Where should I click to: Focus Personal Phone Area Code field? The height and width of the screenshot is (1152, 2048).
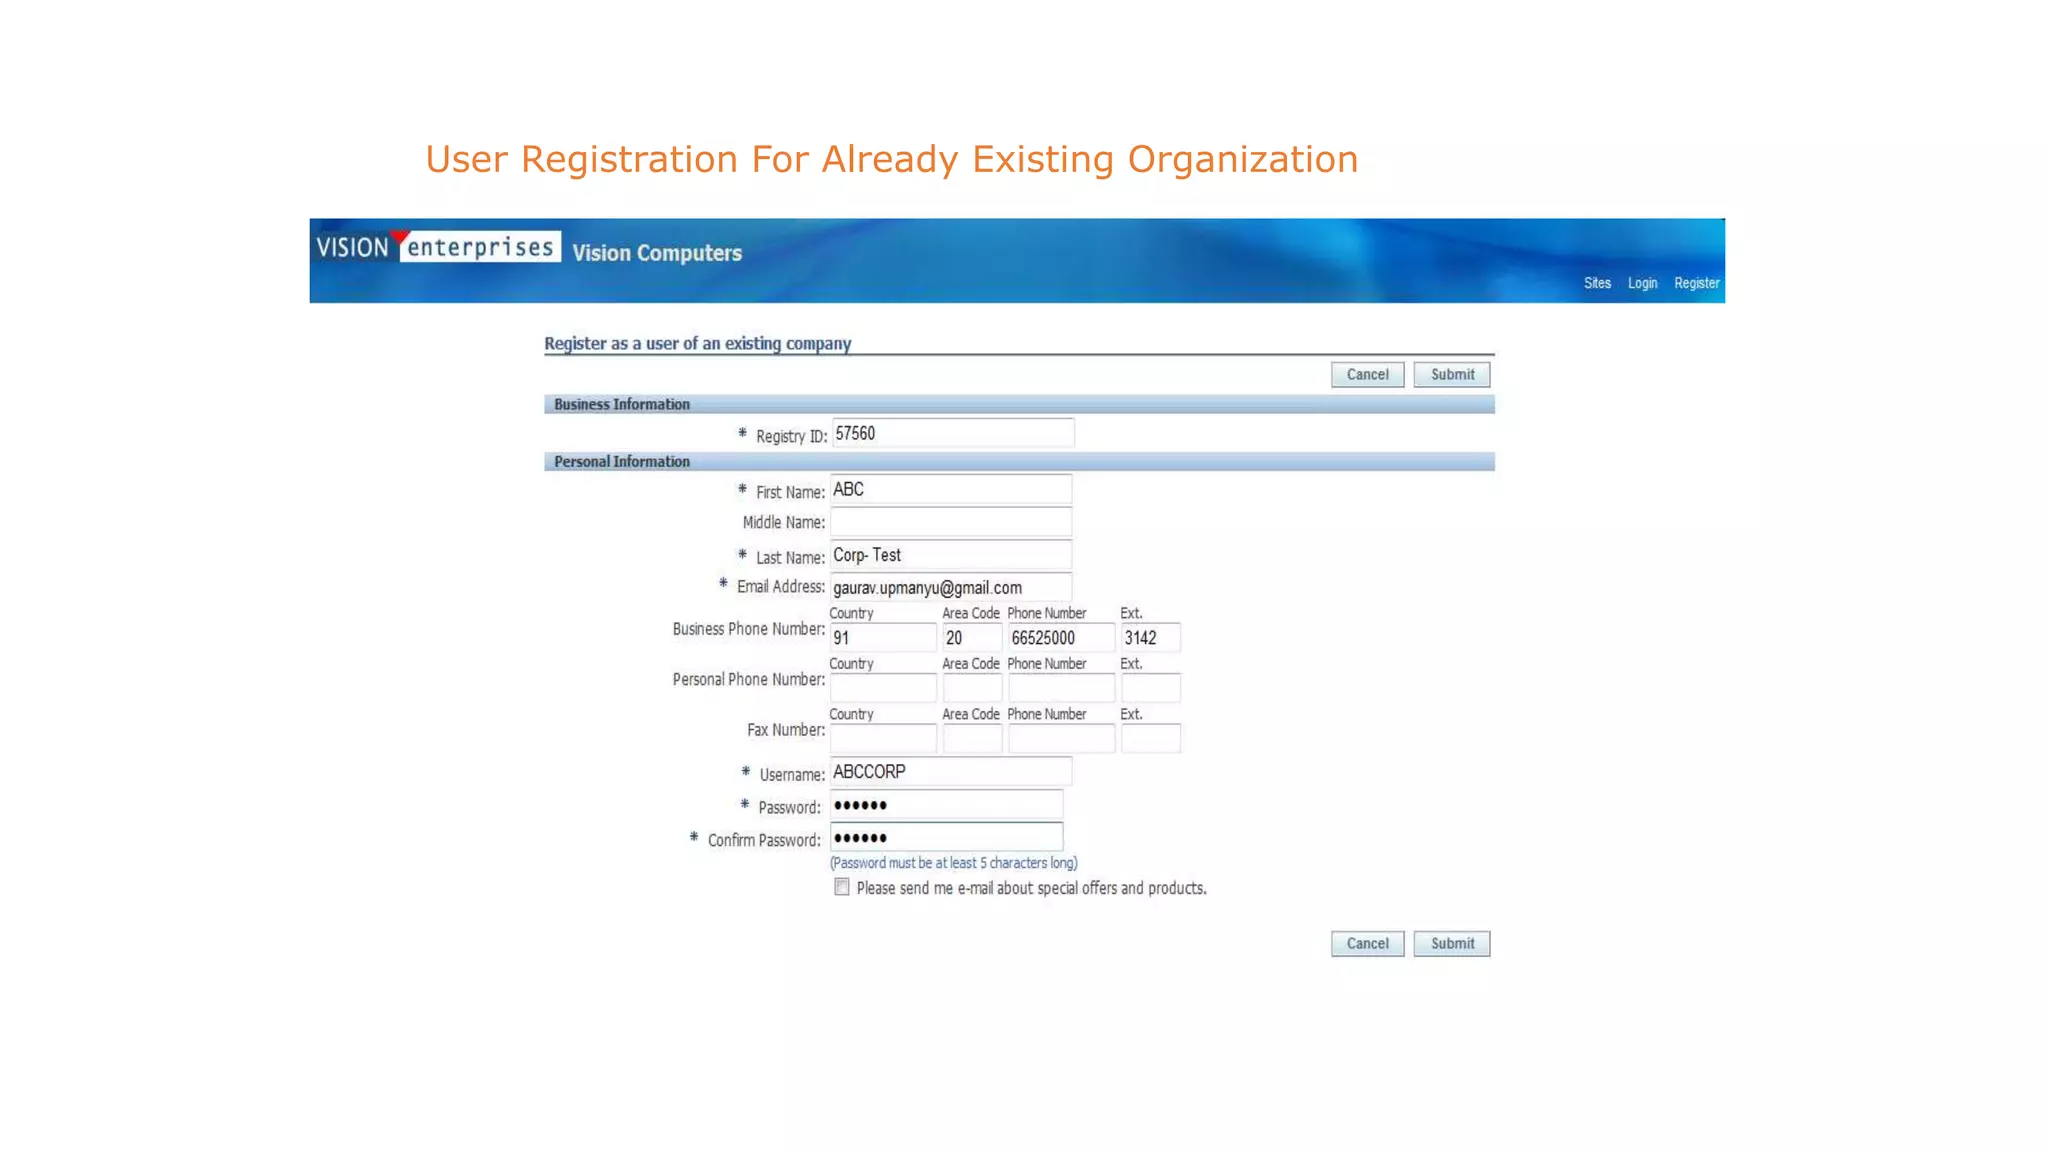coord(972,688)
